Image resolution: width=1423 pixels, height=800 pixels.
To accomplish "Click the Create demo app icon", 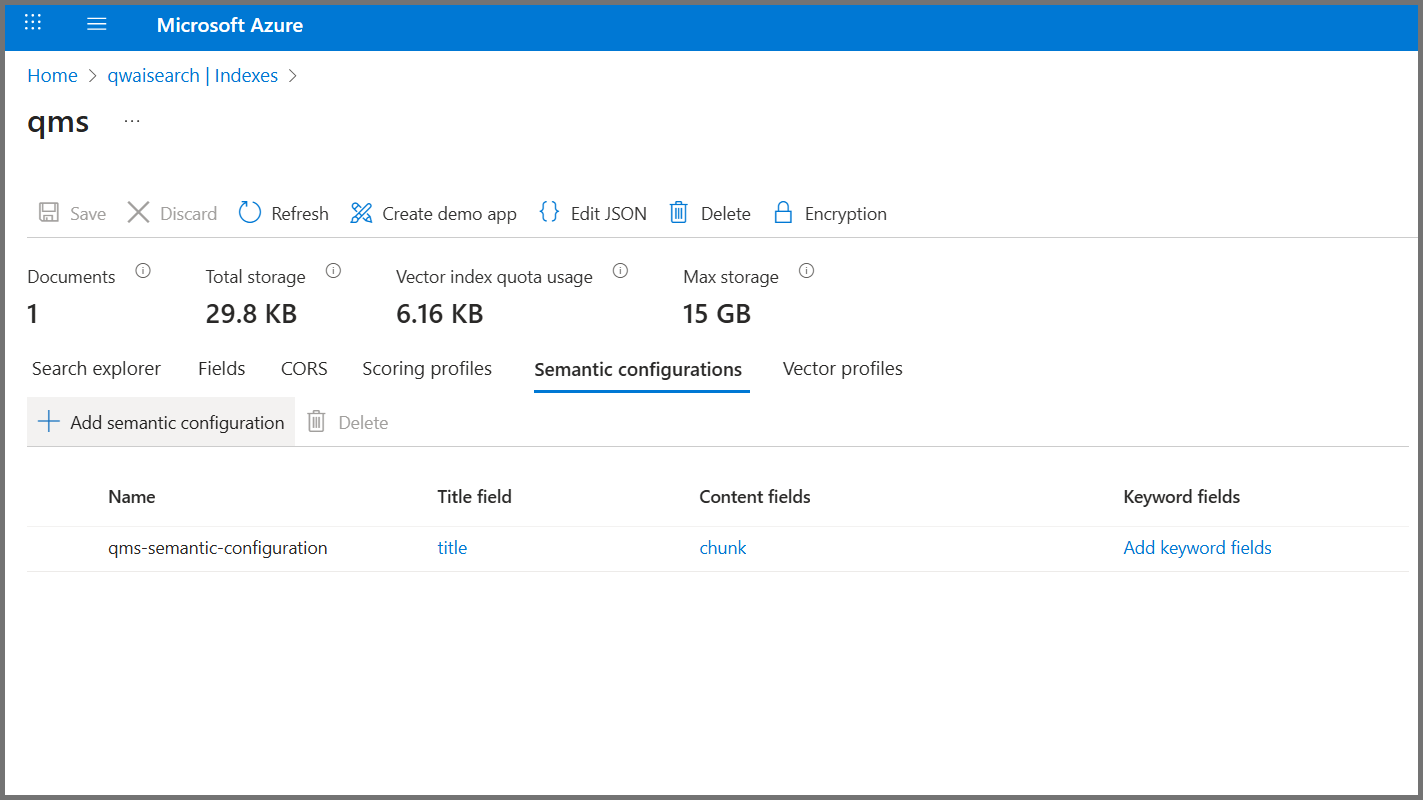I will pos(361,213).
